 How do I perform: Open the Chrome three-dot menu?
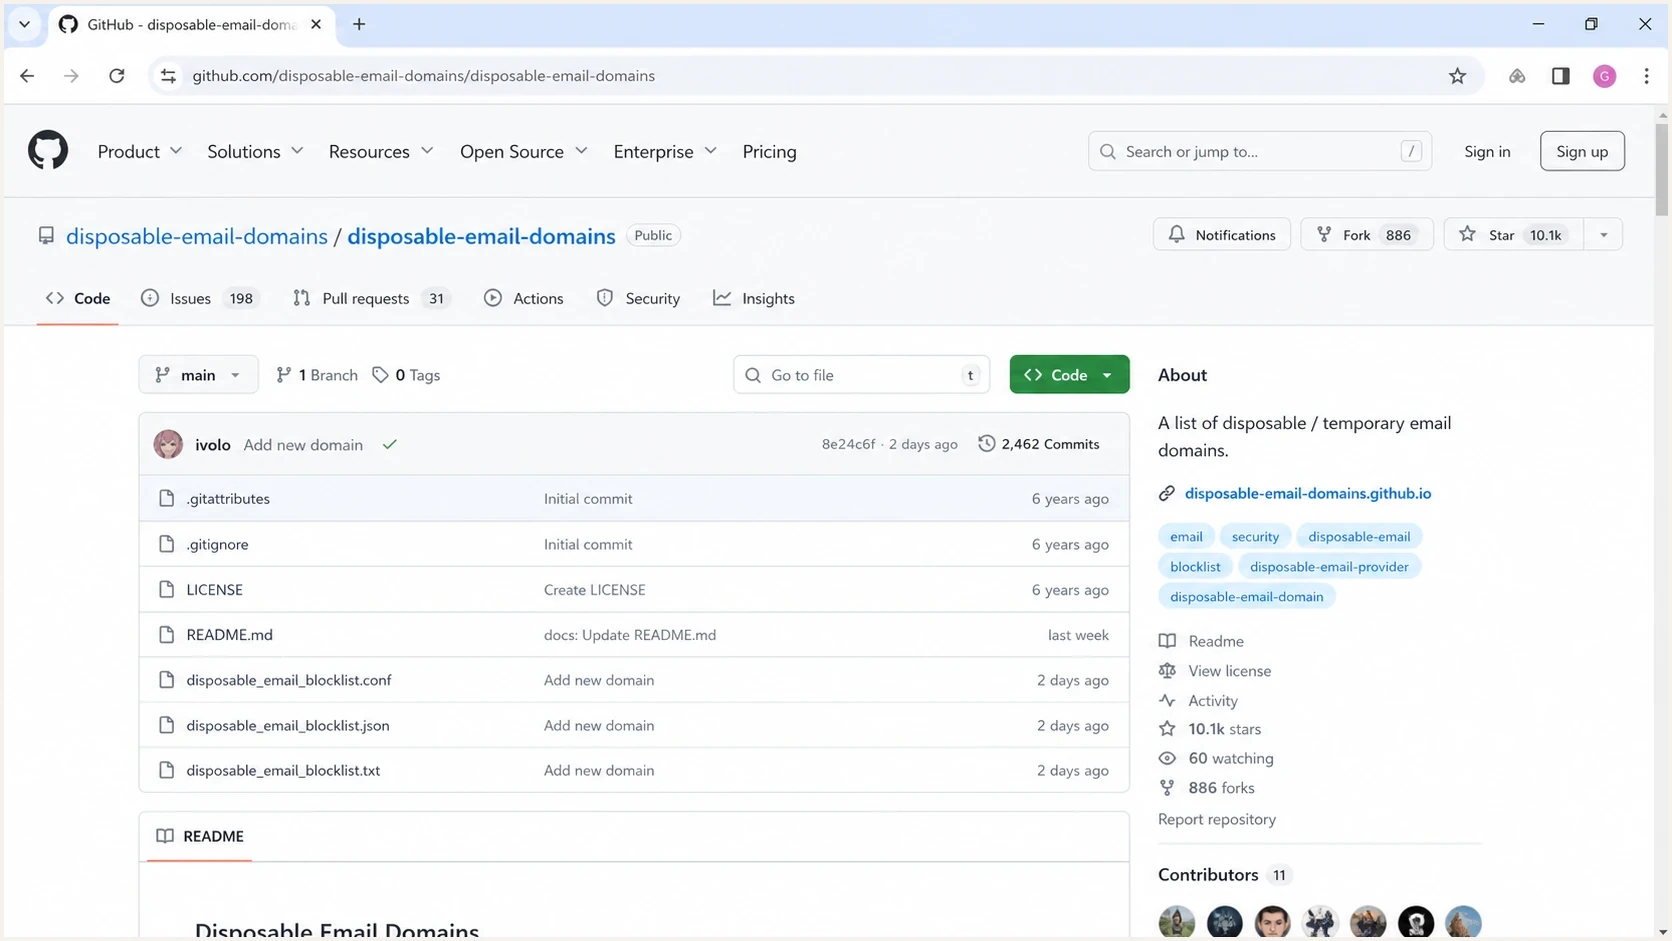(1646, 76)
